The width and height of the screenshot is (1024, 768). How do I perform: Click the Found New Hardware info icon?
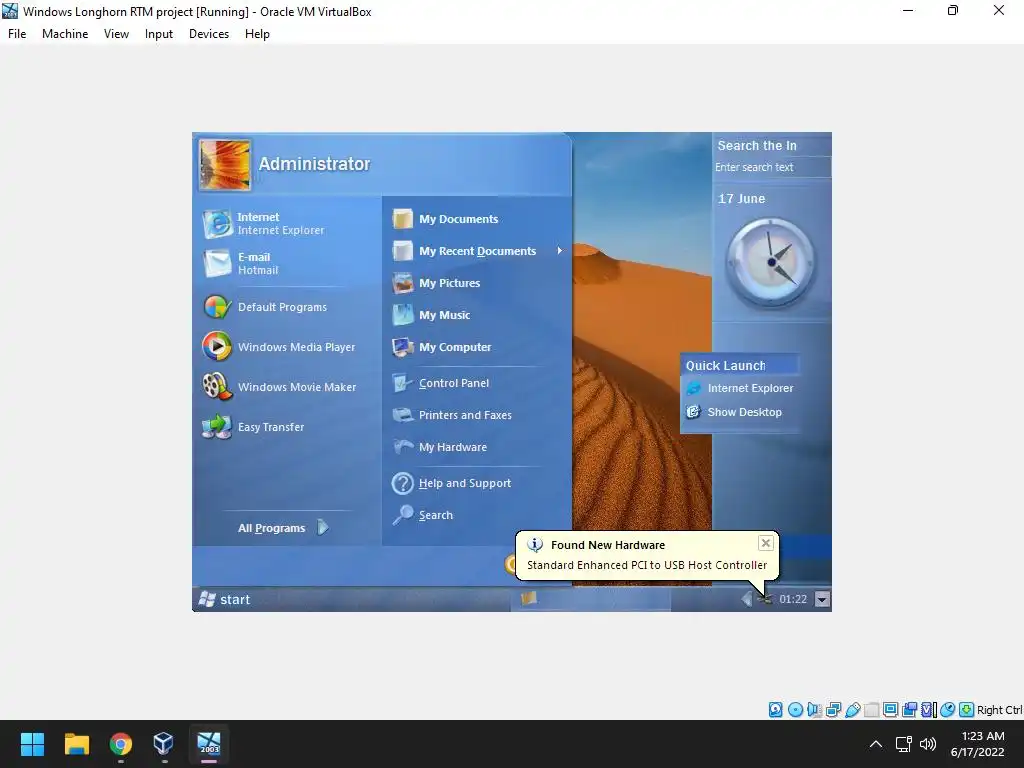click(535, 545)
